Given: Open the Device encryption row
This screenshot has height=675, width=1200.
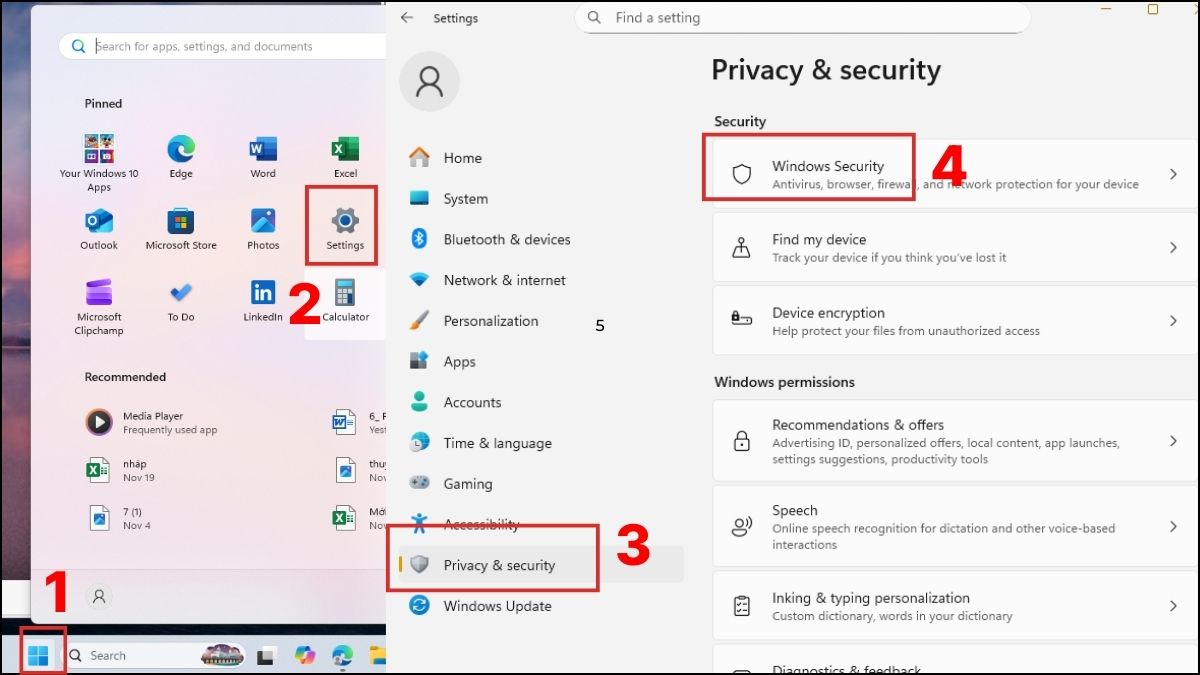Looking at the screenshot, I should (x=956, y=321).
